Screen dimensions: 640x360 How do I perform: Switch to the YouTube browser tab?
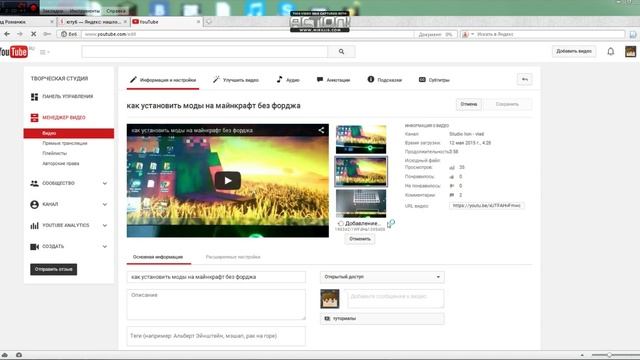[x=166, y=22]
